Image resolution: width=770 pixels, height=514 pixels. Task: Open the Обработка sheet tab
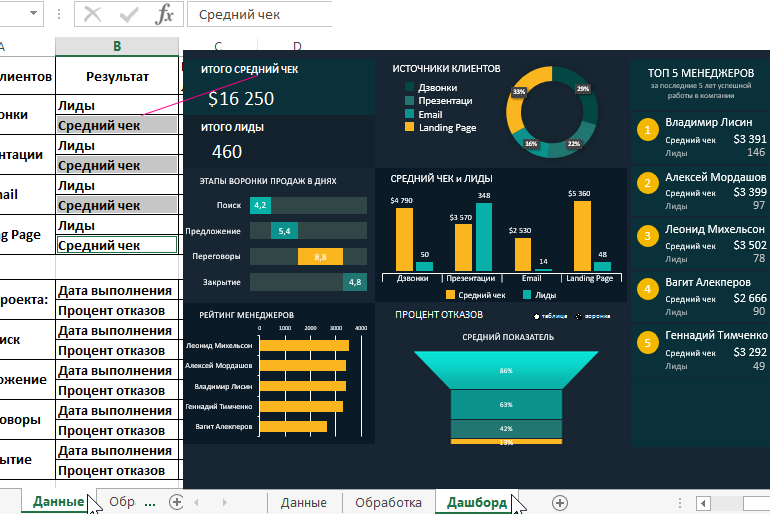[x=388, y=502]
